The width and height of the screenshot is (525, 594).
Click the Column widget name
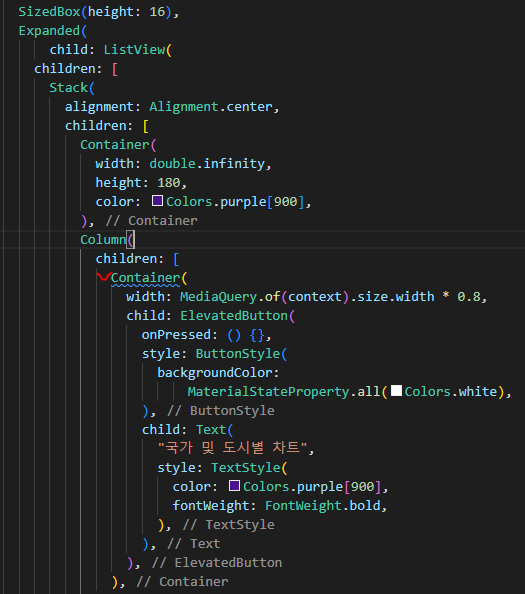103,240
